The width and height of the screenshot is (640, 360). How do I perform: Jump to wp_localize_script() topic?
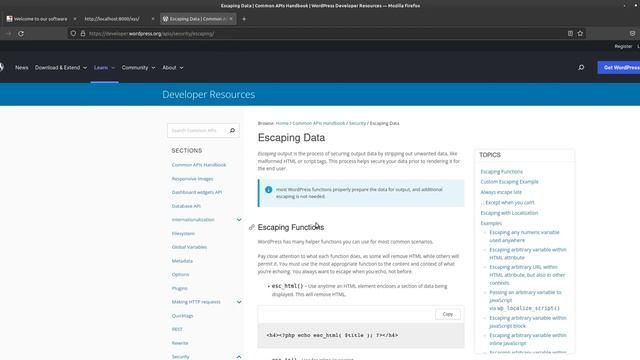click(x=525, y=300)
